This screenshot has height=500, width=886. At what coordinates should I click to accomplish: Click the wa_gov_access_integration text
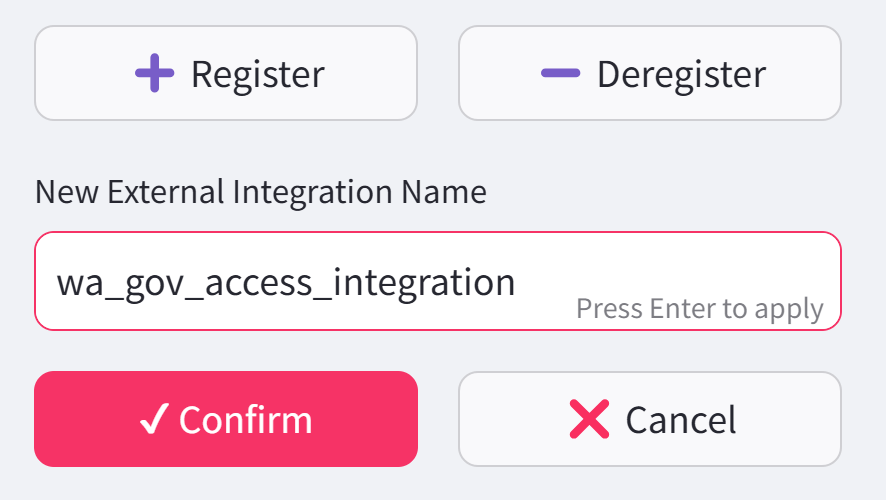click(x=285, y=283)
